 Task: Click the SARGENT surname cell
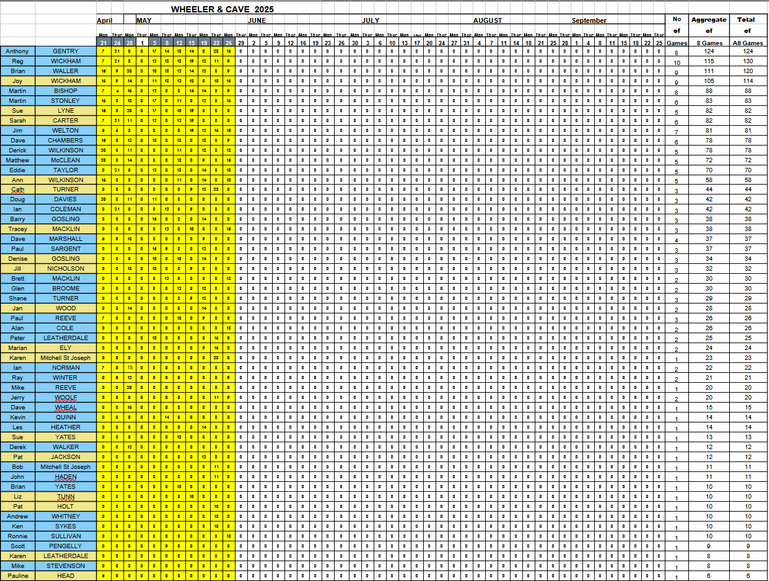(x=66, y=249)
